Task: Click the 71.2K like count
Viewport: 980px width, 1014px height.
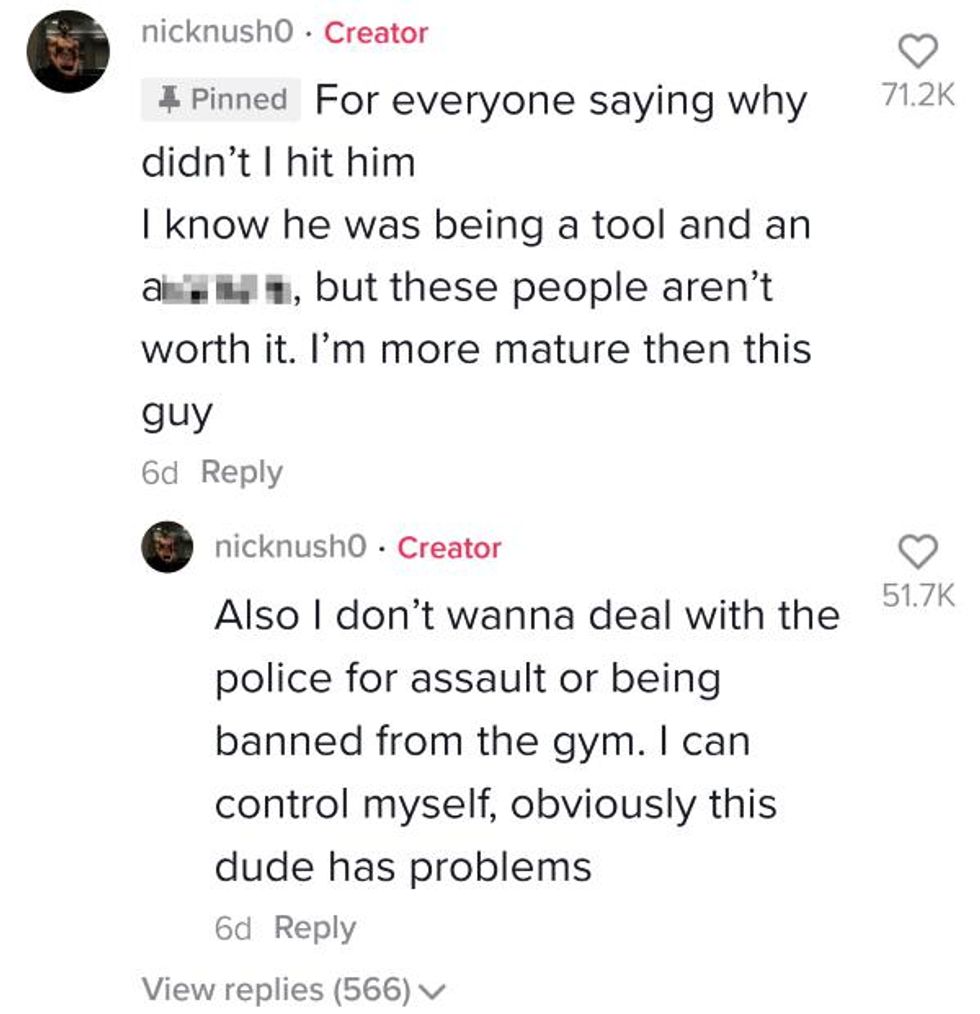Action: tap(915, 95)
